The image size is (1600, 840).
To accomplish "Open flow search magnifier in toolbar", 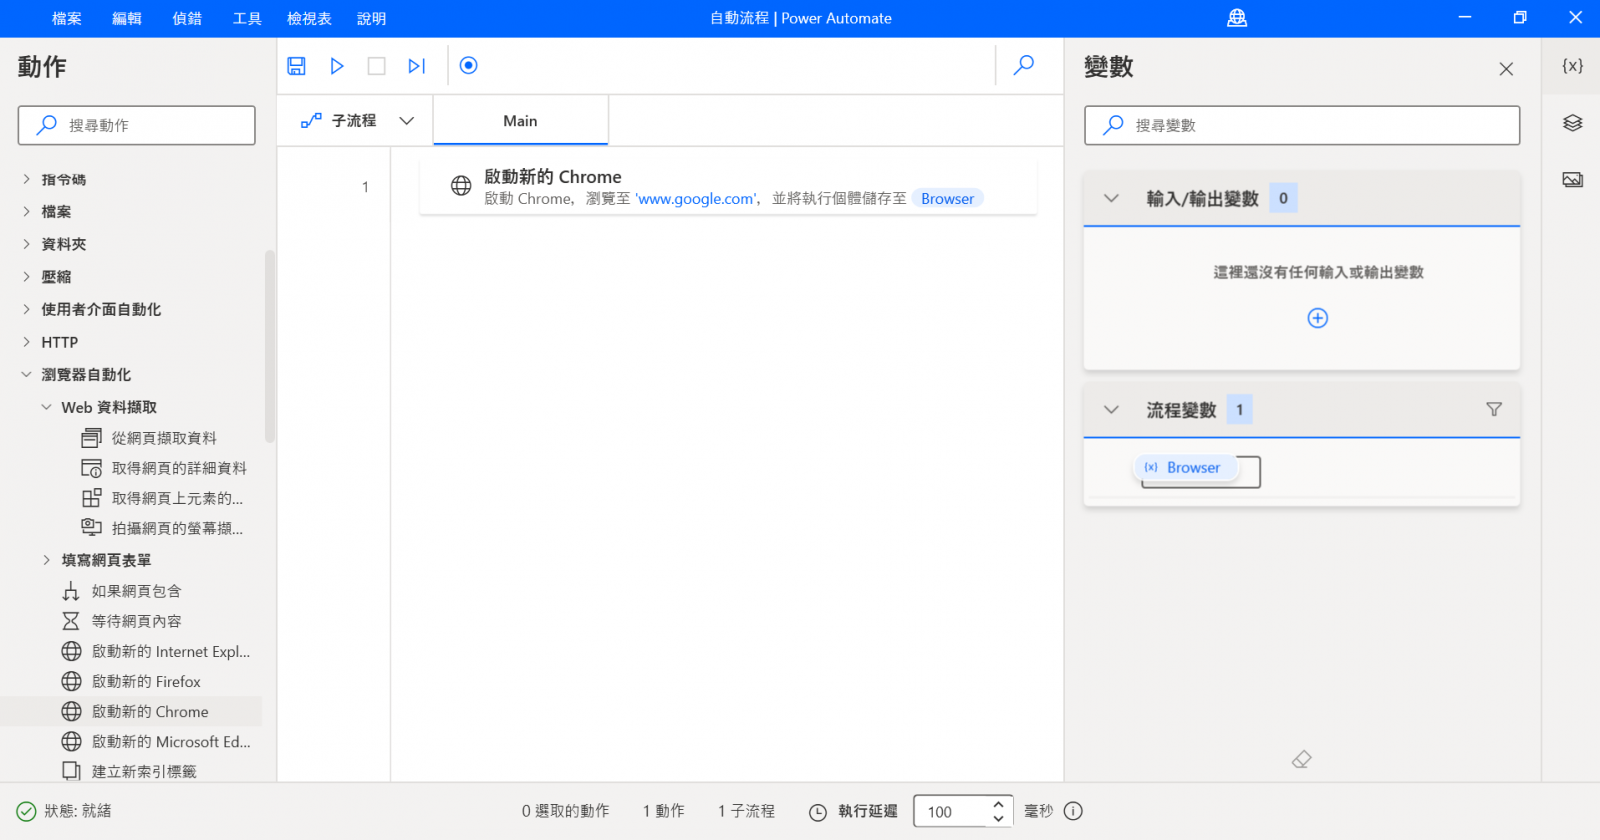I will pos(1024,66).
